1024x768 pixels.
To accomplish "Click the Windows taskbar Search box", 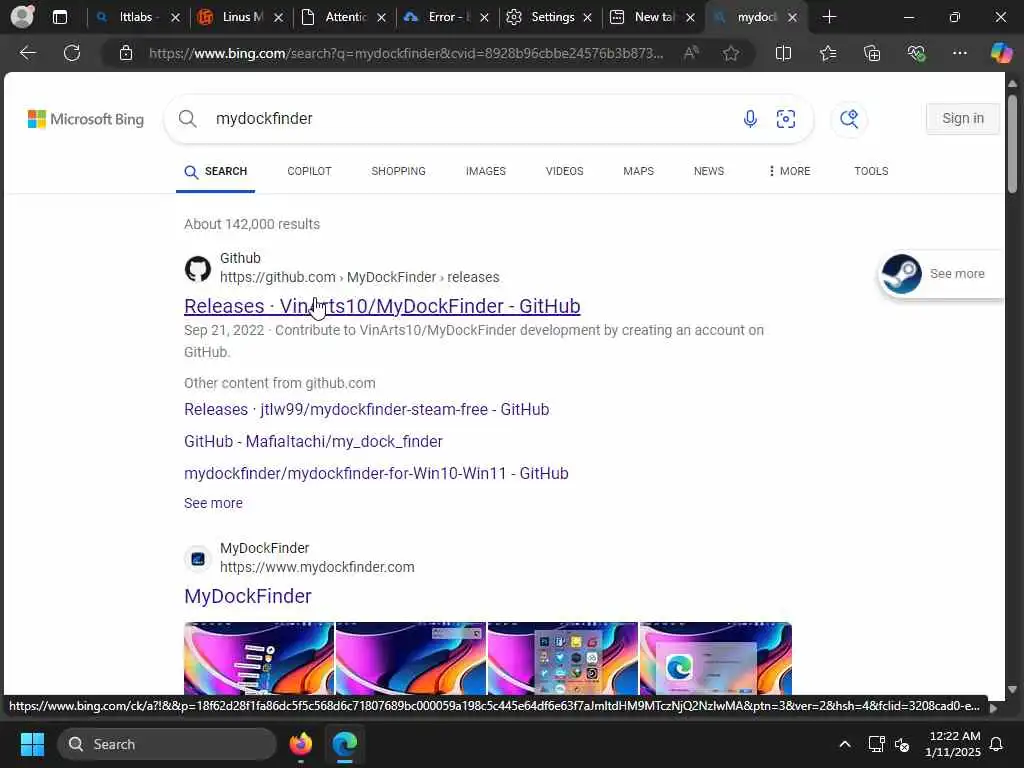I will coord(167,744).
